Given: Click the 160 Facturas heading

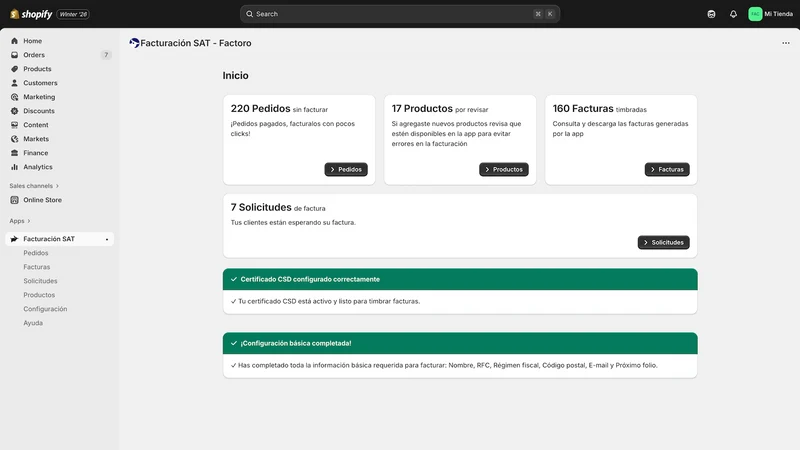Looking at the screenshot, I should (x=583, y=109).
